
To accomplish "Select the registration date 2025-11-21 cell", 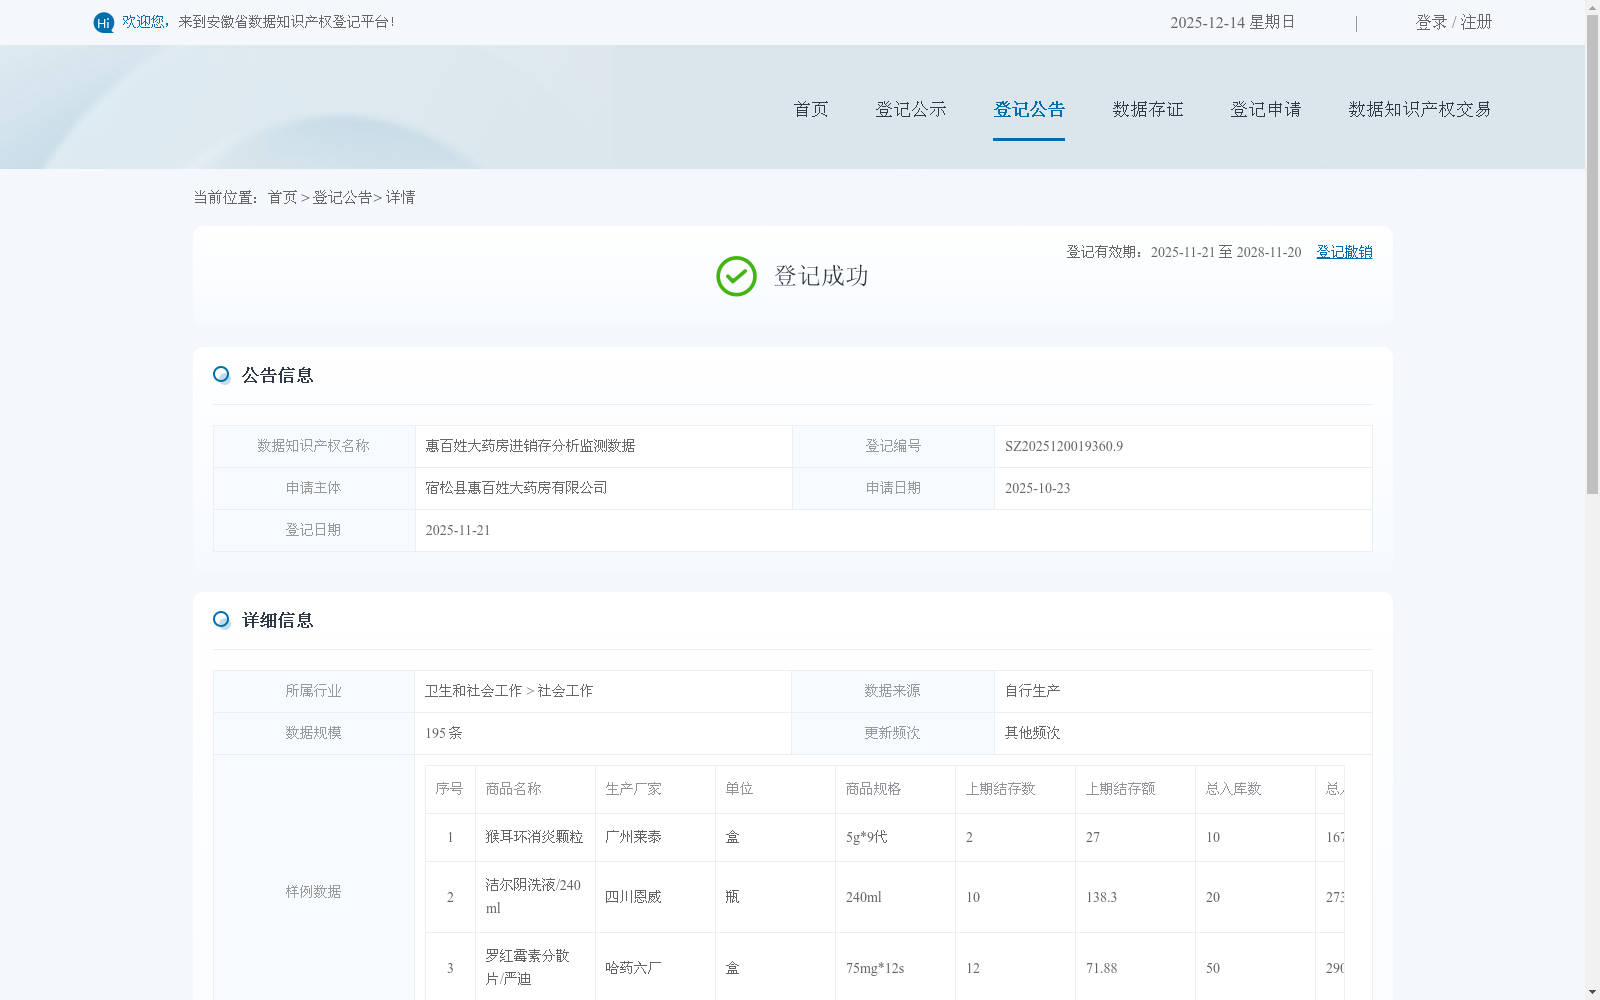I will [x=893, y=530].
